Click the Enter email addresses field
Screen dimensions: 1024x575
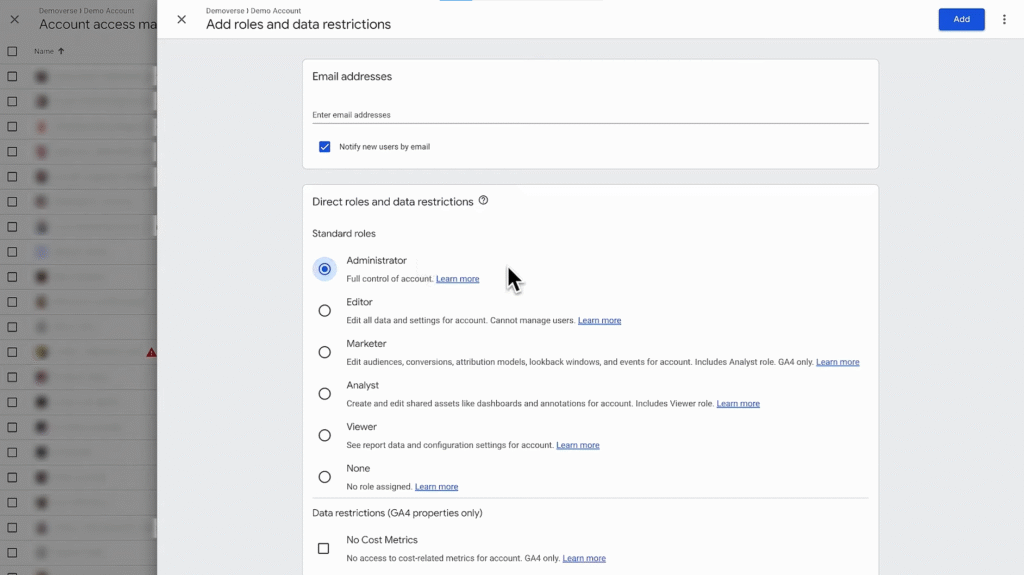coord(590,115)
